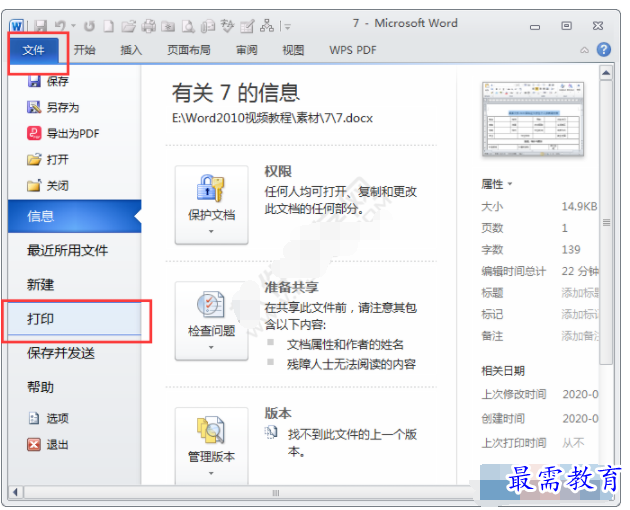
Task: Open the 检查问题 dropdown button
Action: tap(211, 321)
